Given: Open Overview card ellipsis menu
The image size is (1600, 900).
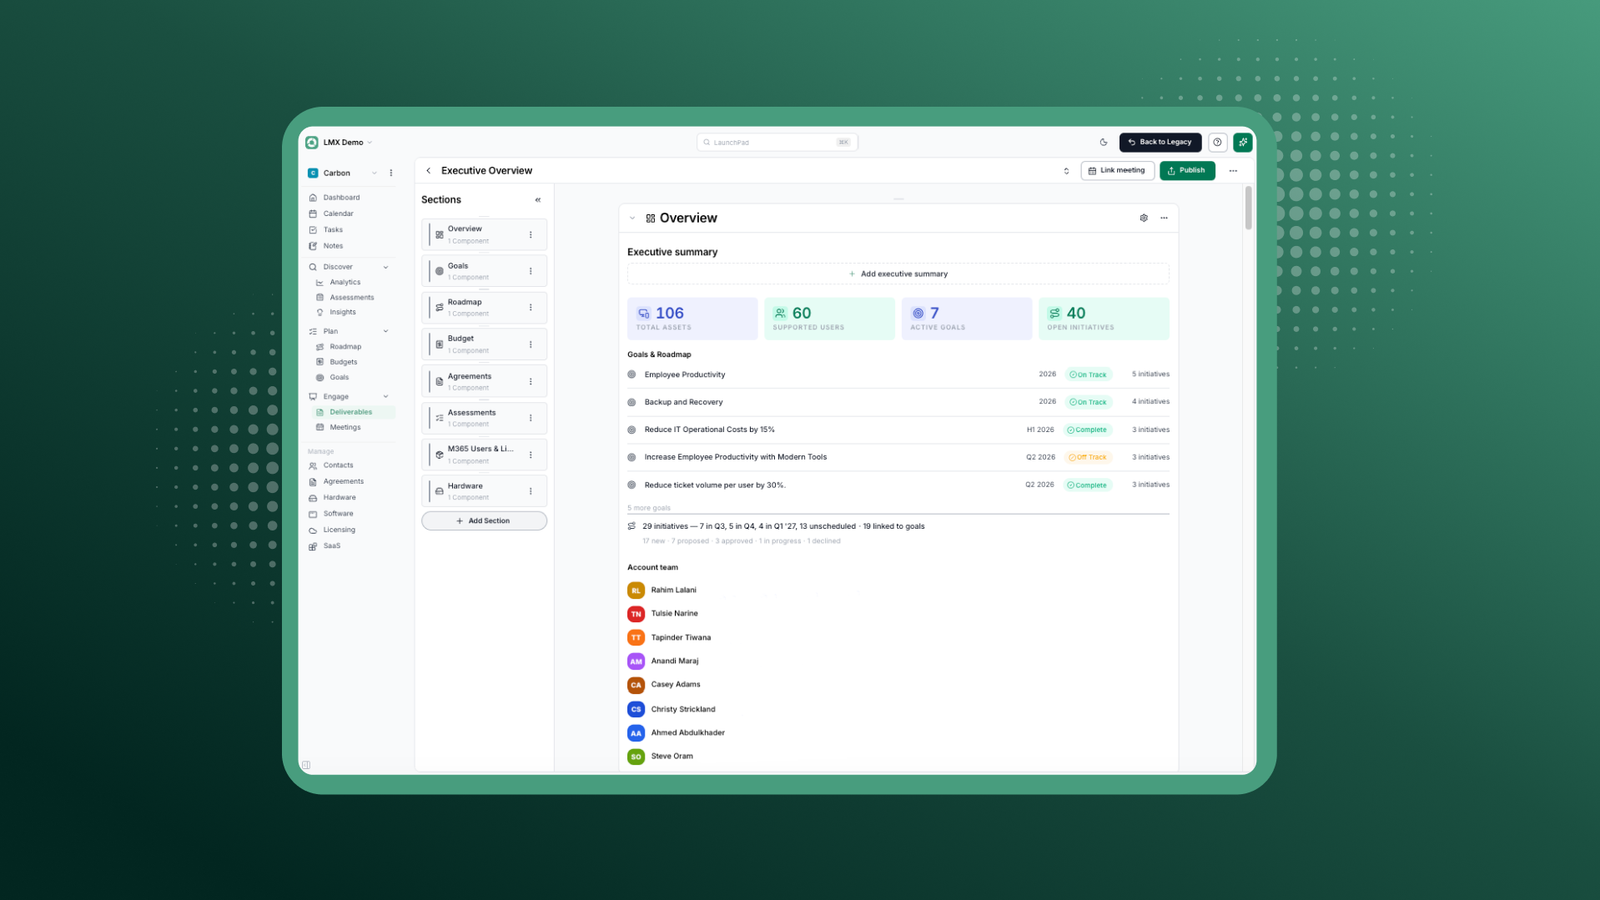Looking at the screenshot, I should click(x=1164, y=218).
